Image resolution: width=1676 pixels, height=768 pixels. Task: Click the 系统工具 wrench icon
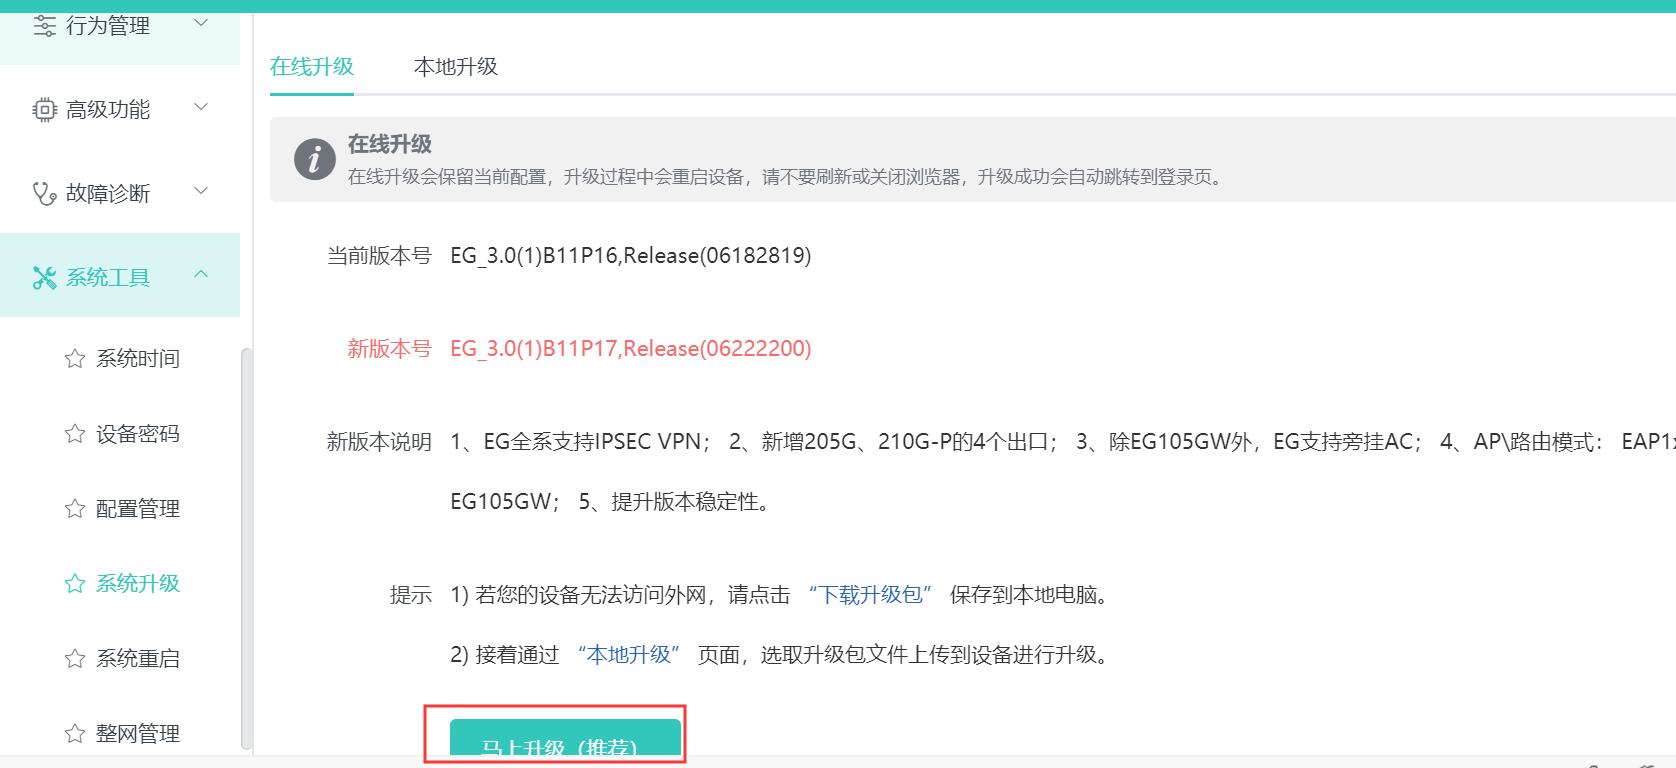pos(44,277)
